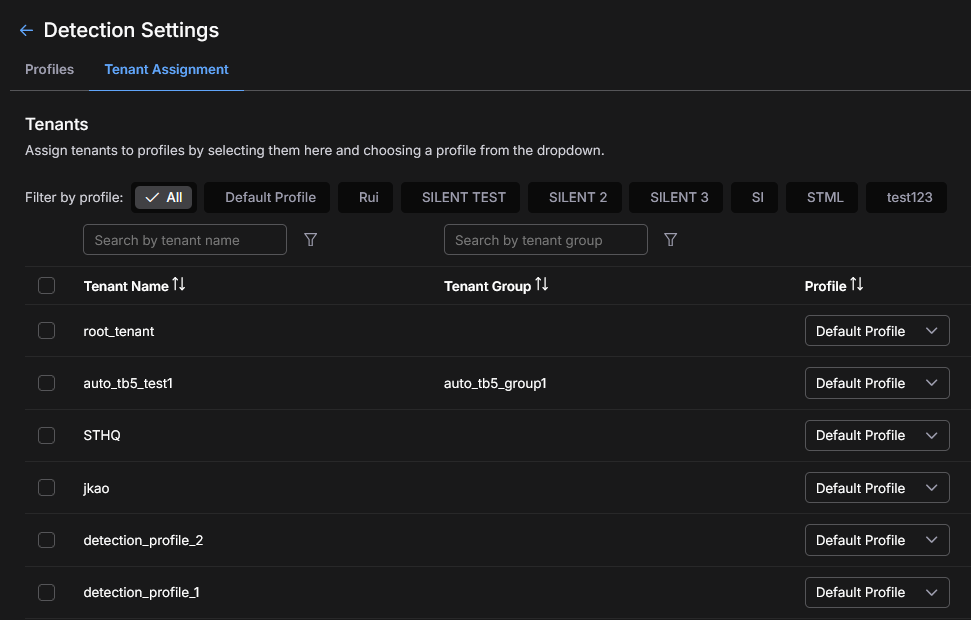This screenshot has height=620, width=971.
Task: Filter tenants by SILENT TEST profile
Action: [463, 197]
